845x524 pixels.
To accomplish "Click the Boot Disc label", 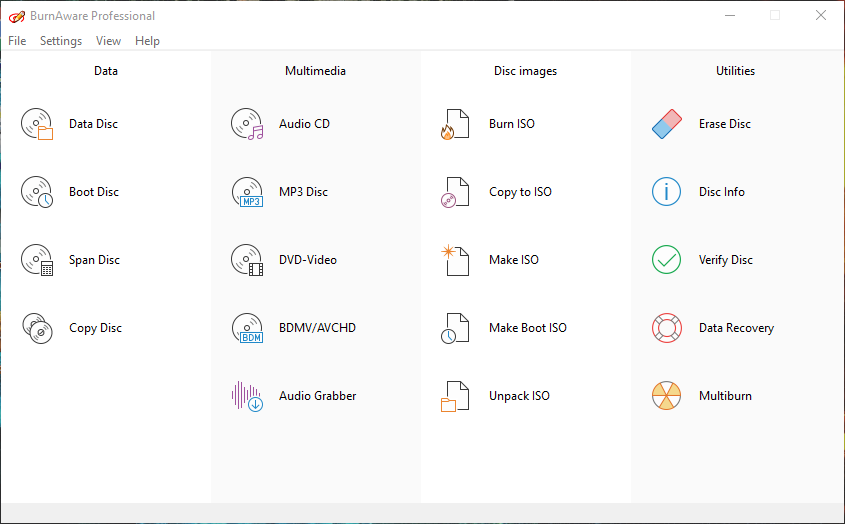I will coord(94,192).
